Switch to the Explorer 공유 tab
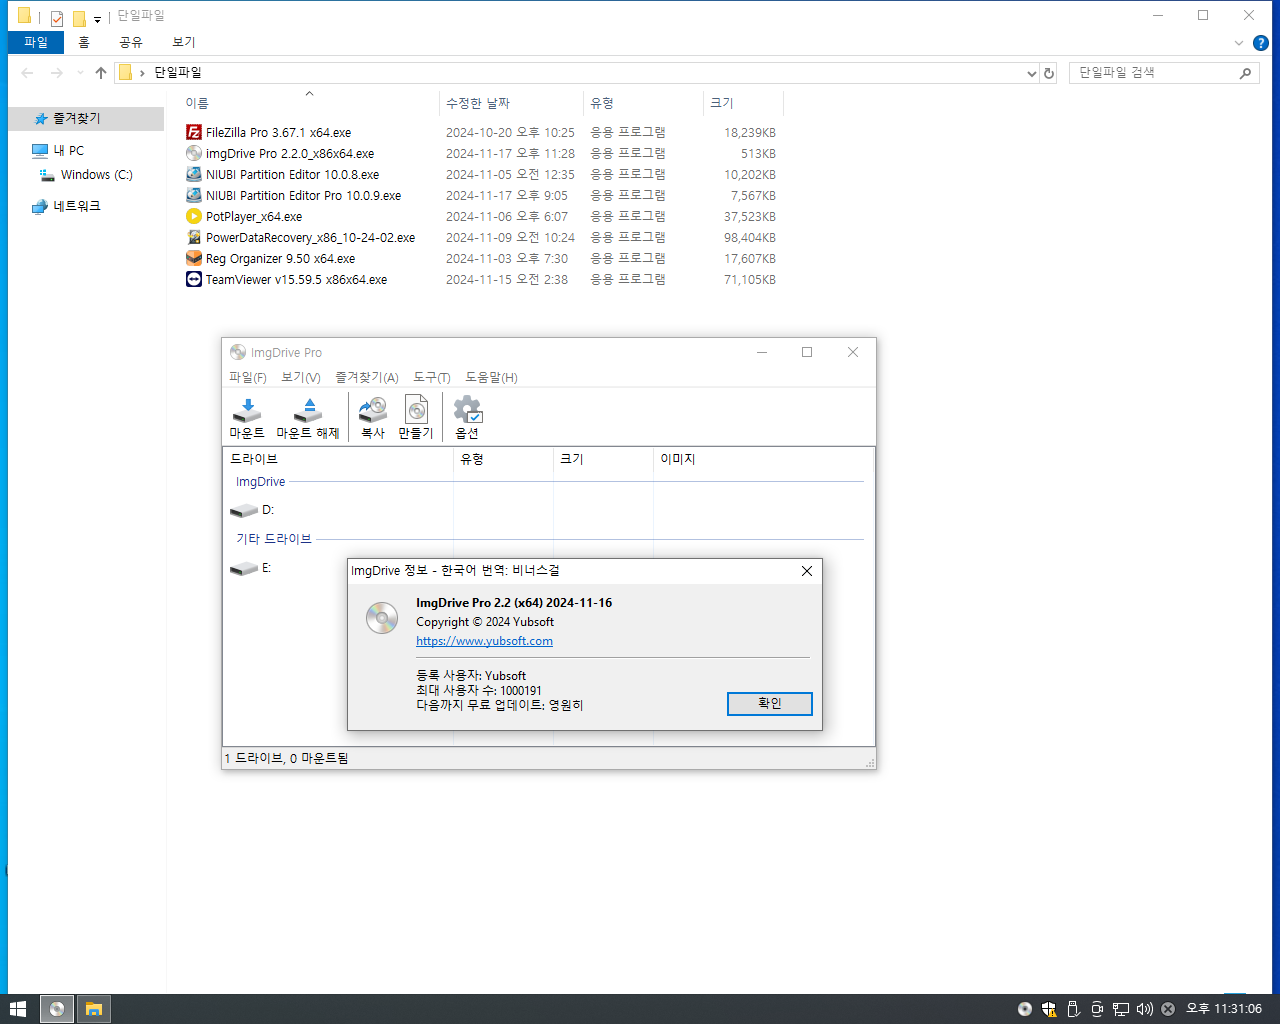1280x1024 pixels. (131, 42)
